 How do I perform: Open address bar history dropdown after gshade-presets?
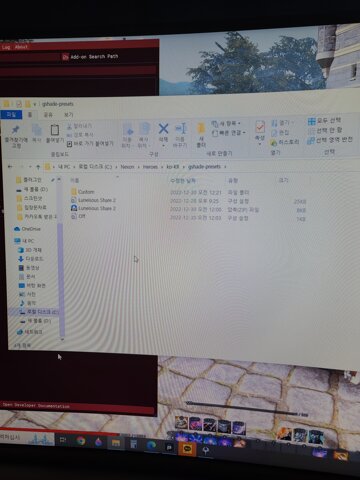pos(226,167)
